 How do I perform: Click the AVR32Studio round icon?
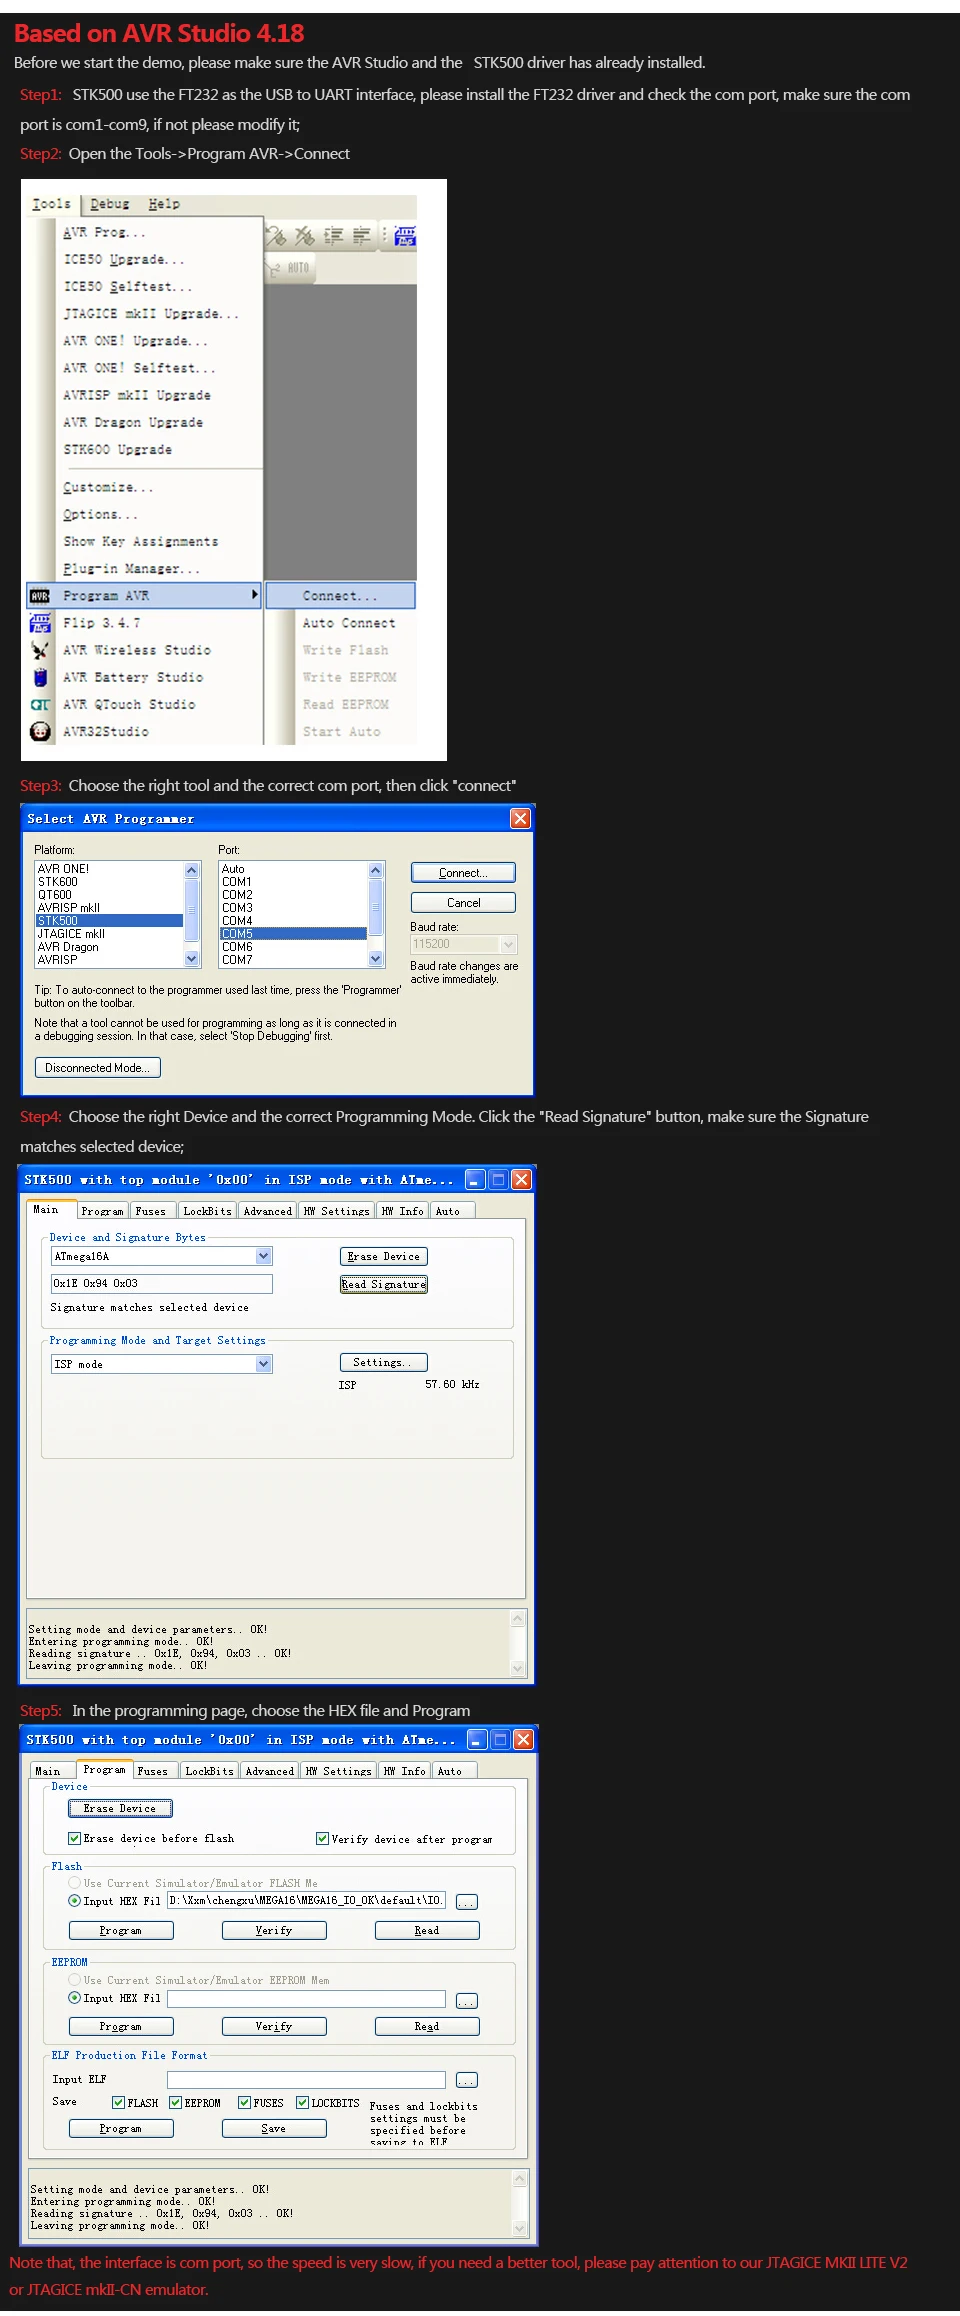point(40,731)
